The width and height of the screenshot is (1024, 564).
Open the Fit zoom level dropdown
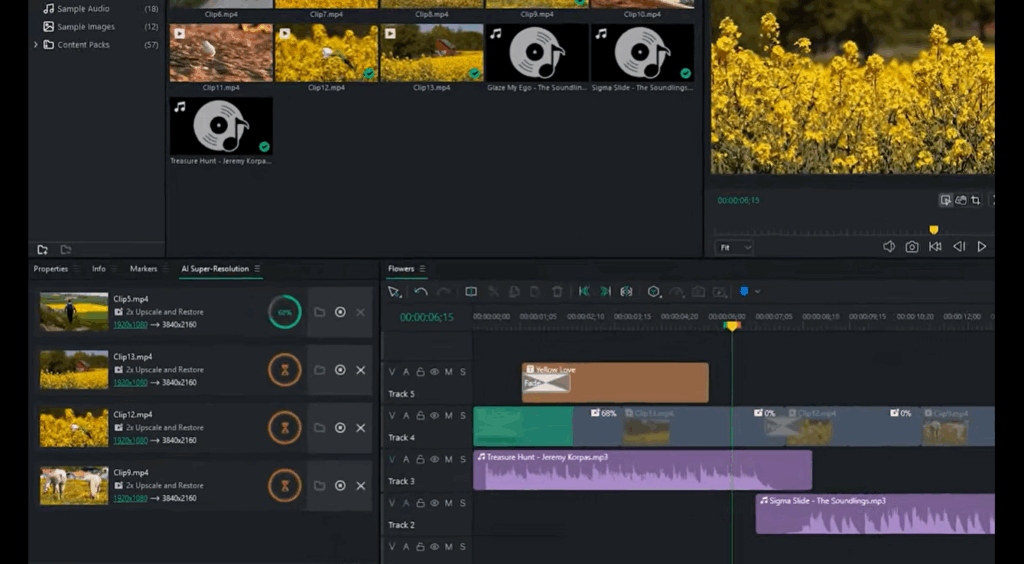coord(734,247)
